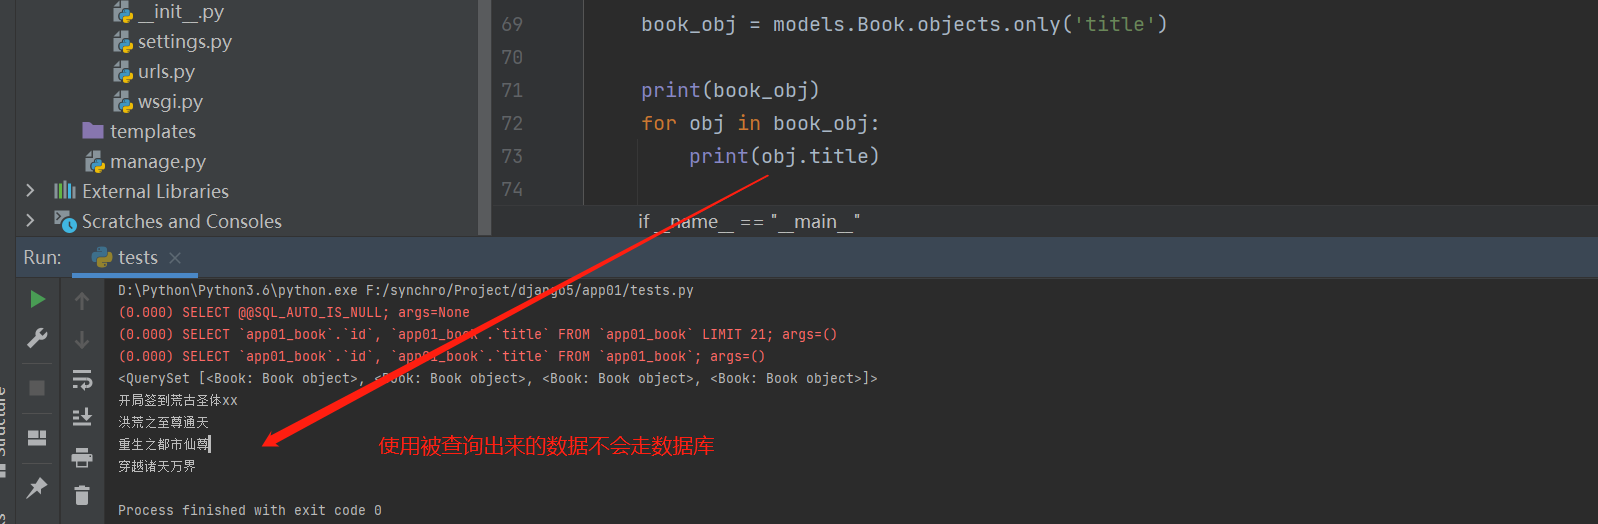Click the Python icon on tests tab
This screenshot has height=524, width=1598.
coord(102,258)
